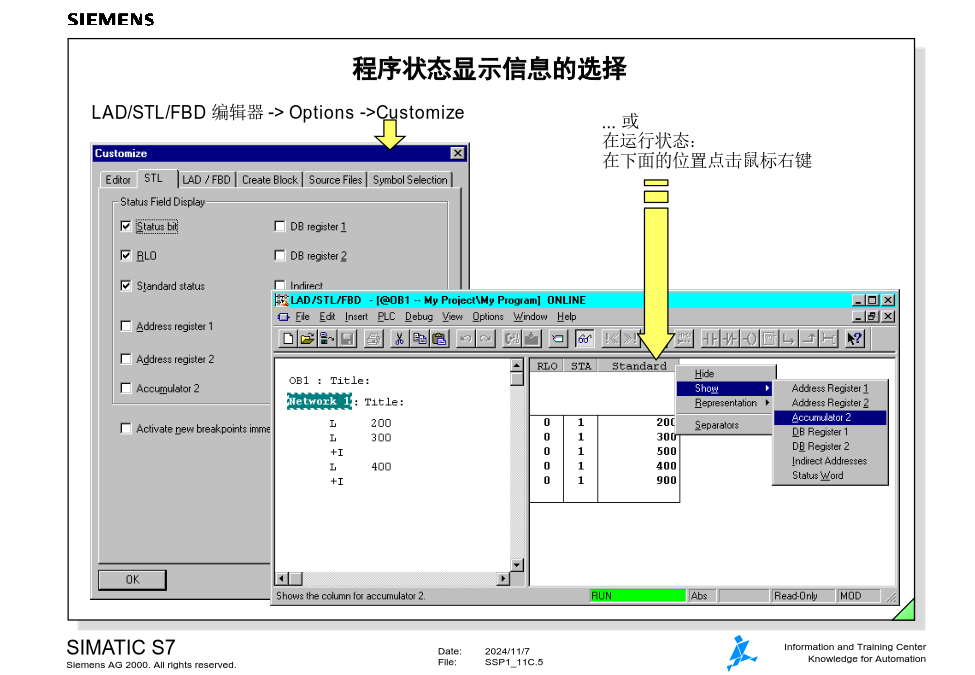Click the LAD/STL/FBD application title icon
Viewport: 975px width, 675px height.
282,300
